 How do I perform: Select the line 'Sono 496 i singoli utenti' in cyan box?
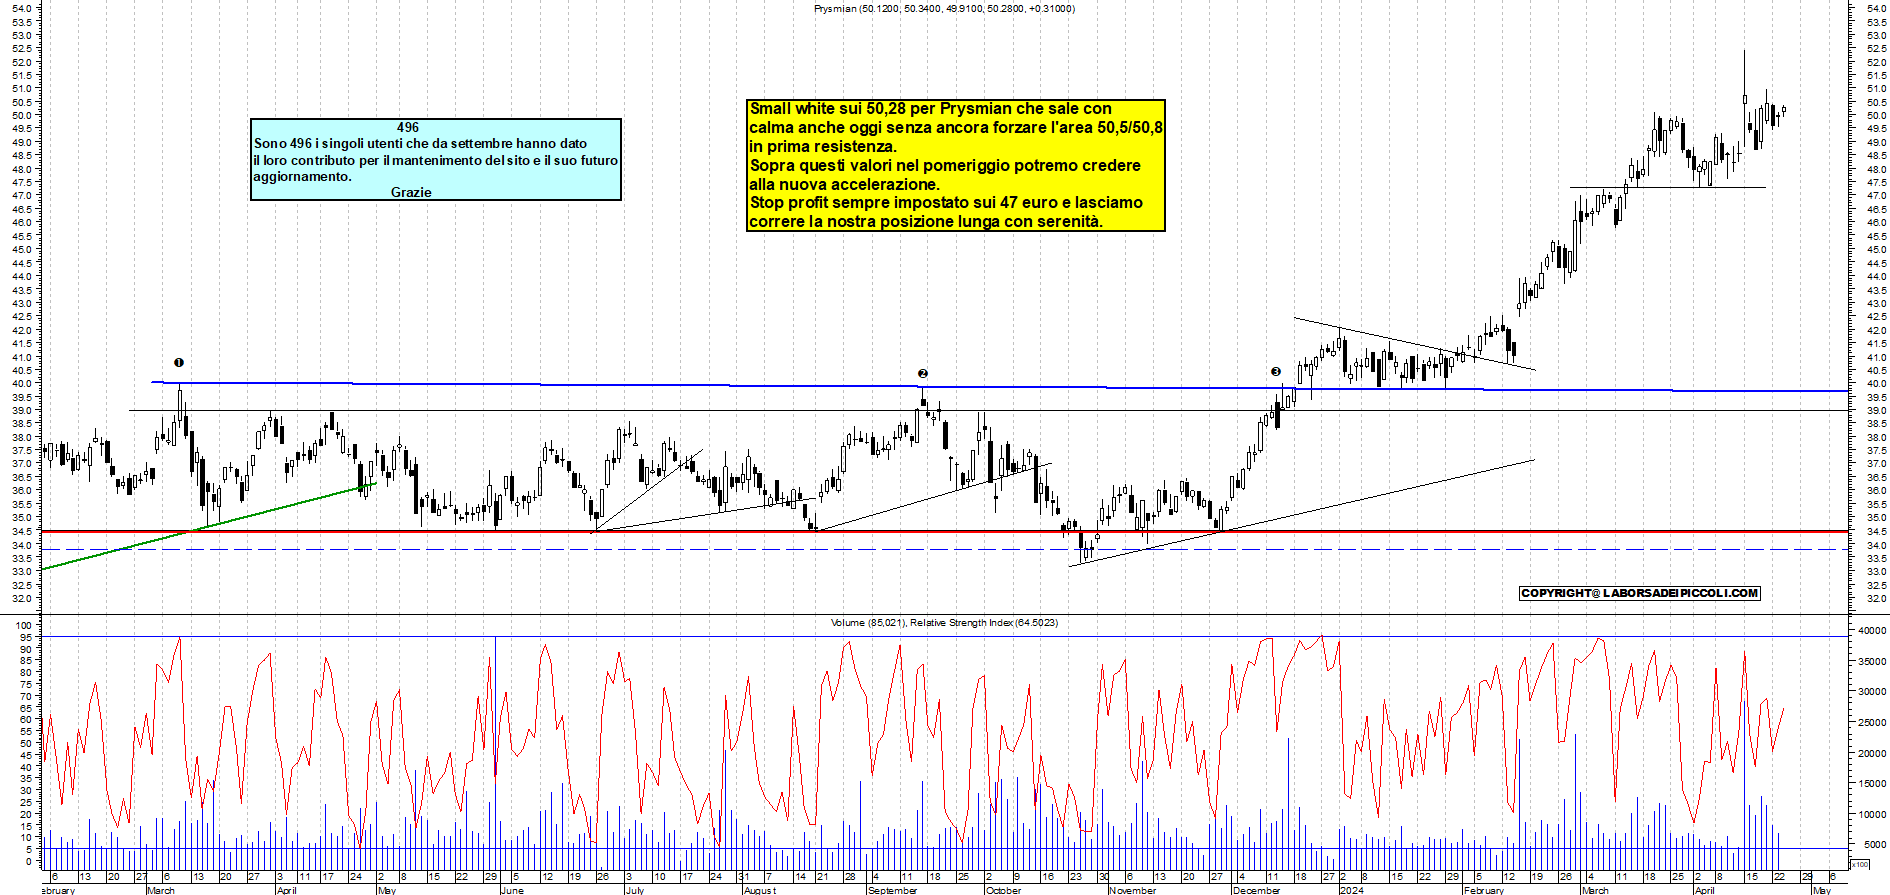(420, 143)
